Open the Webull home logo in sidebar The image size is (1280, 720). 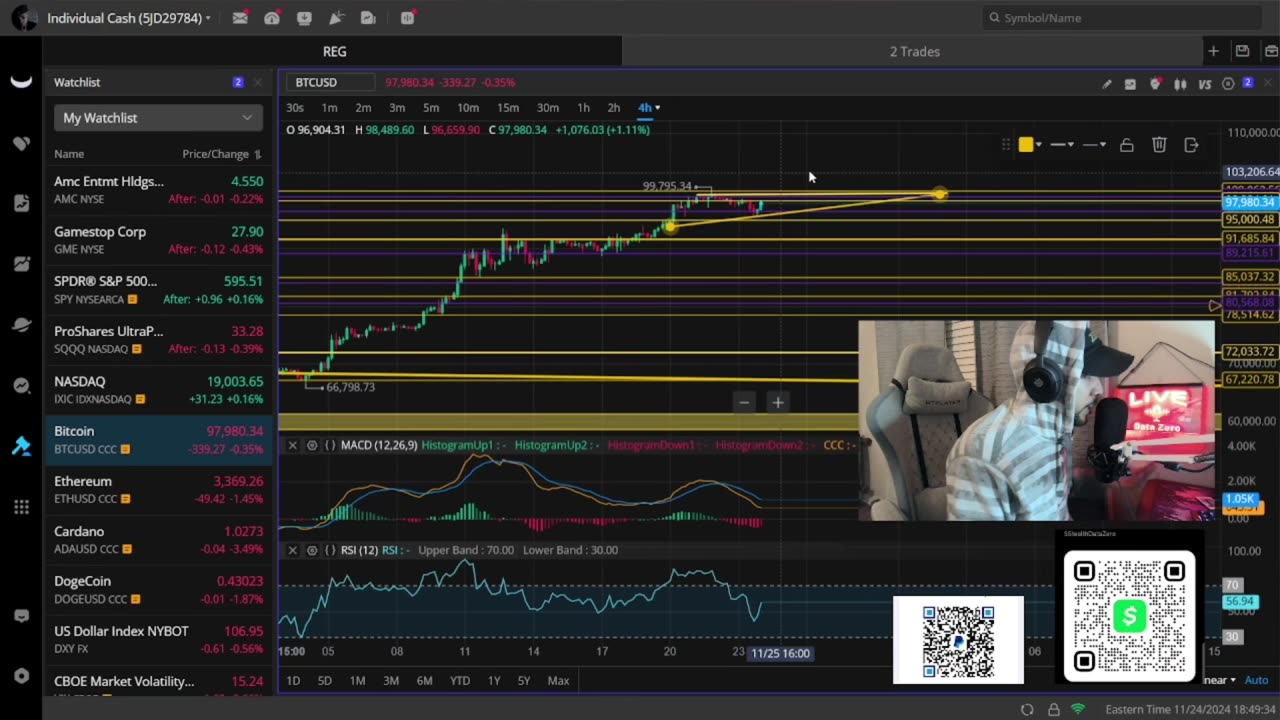[21, 82]
